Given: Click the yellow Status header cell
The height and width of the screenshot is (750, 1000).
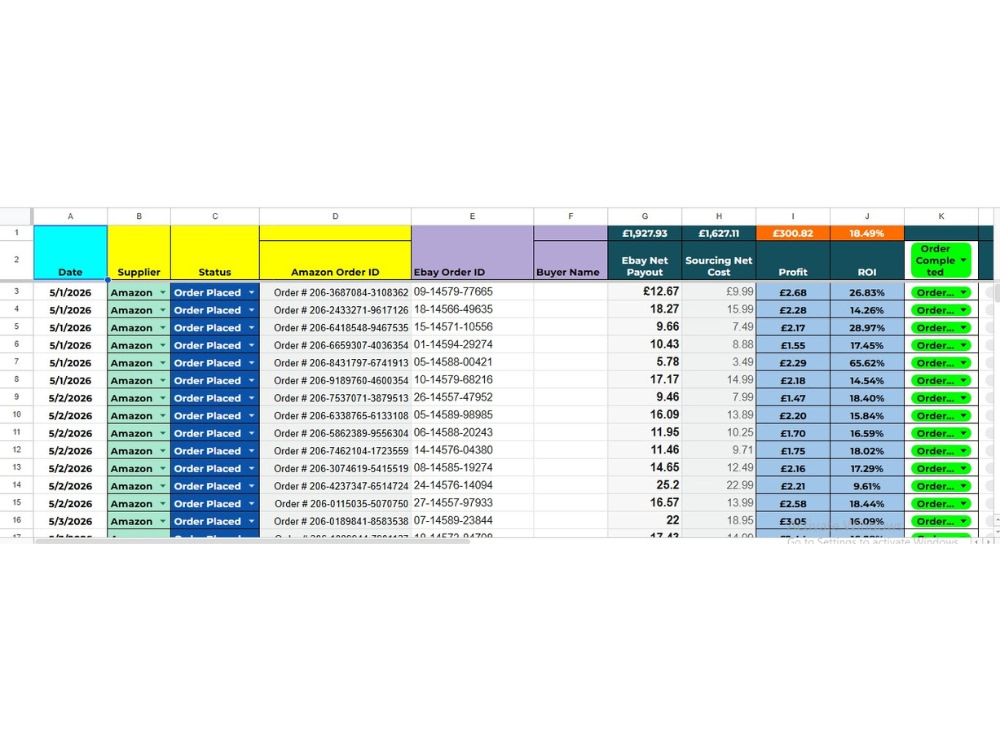Looking at the screenshot, I should pos(215,253).
